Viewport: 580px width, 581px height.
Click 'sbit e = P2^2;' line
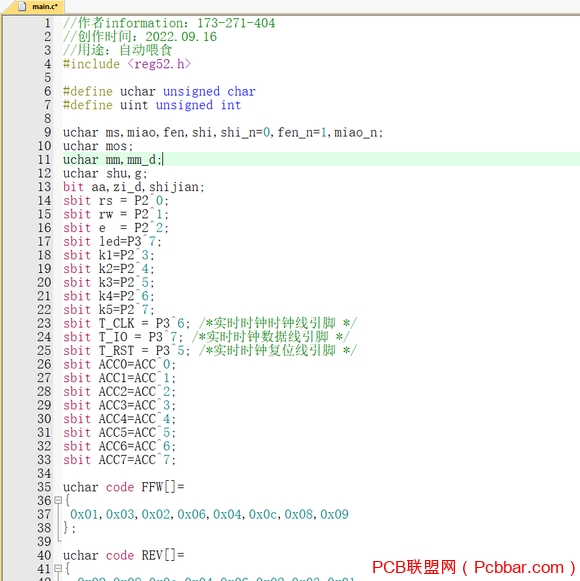[x=116, y=228]
